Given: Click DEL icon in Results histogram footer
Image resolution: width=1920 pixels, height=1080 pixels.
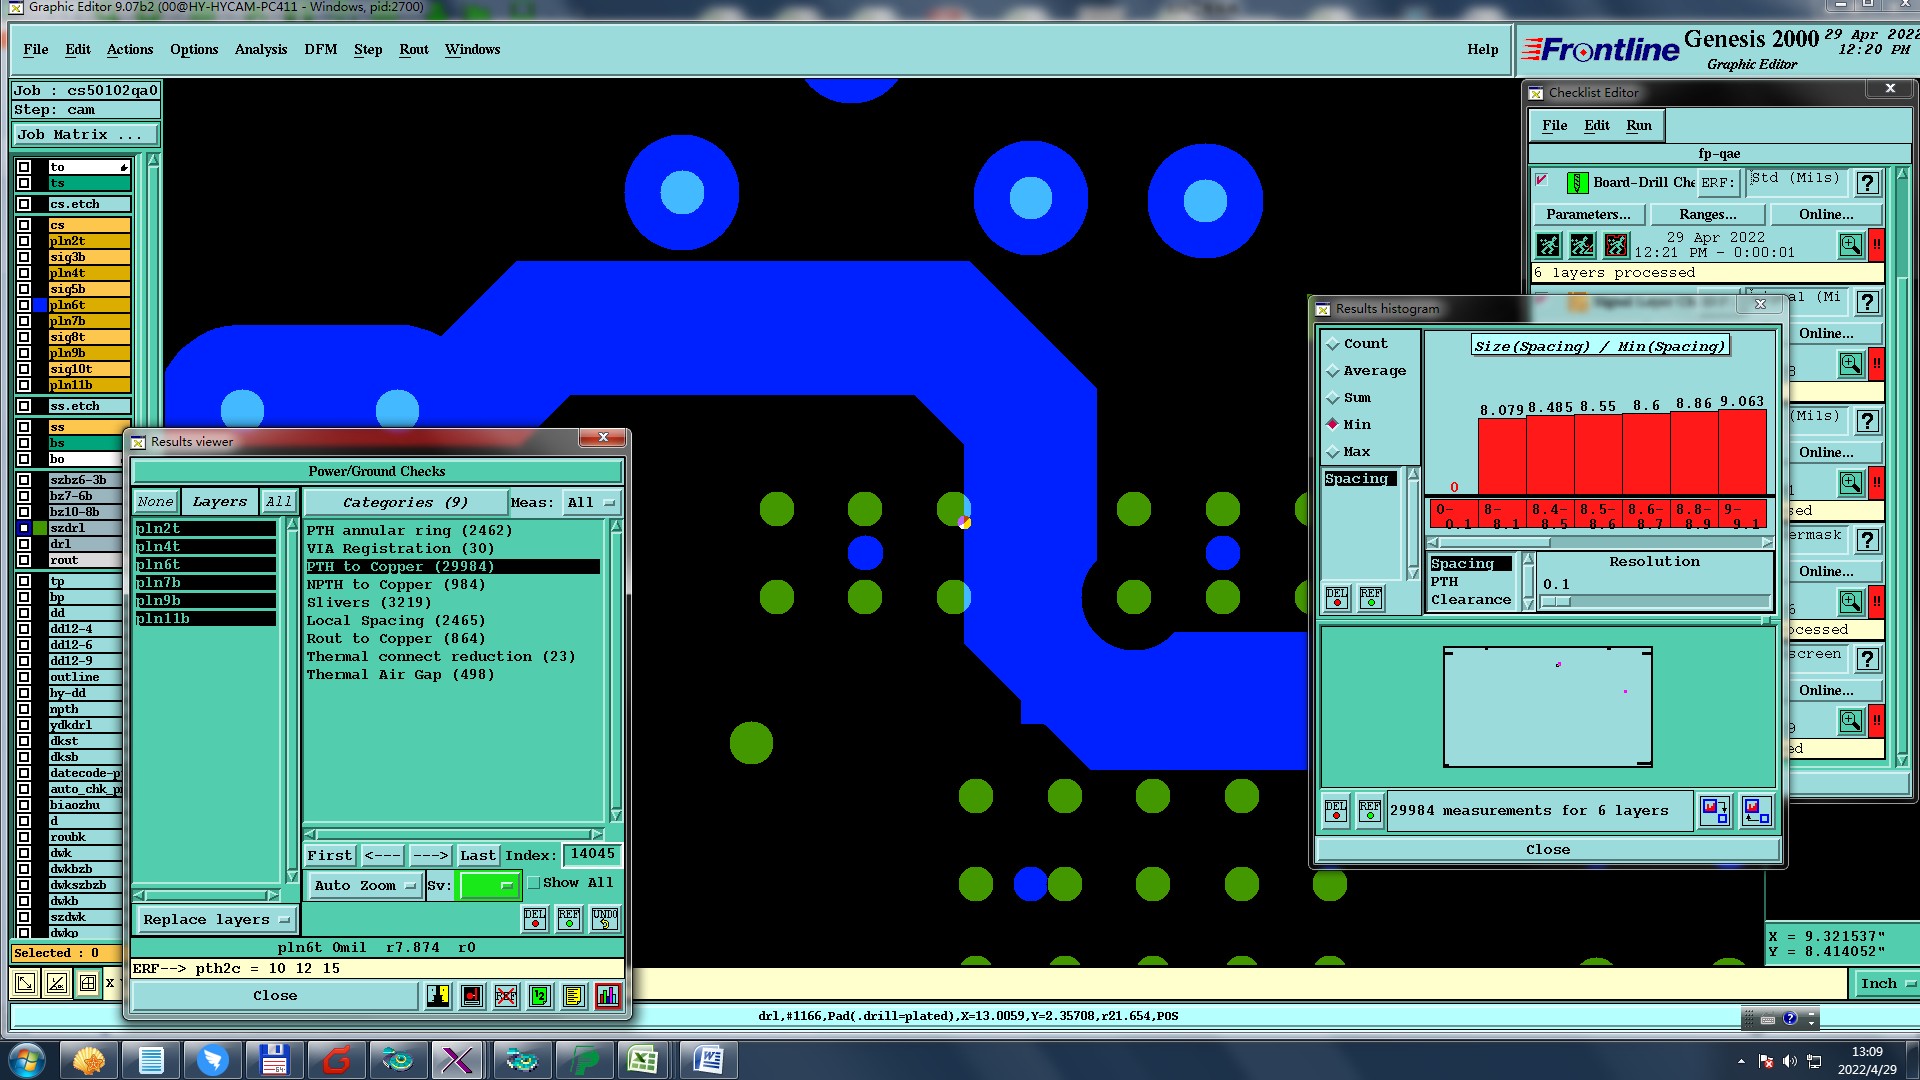Looking at the screenshot, I should pyautogui.click(x=1335, y=811).
